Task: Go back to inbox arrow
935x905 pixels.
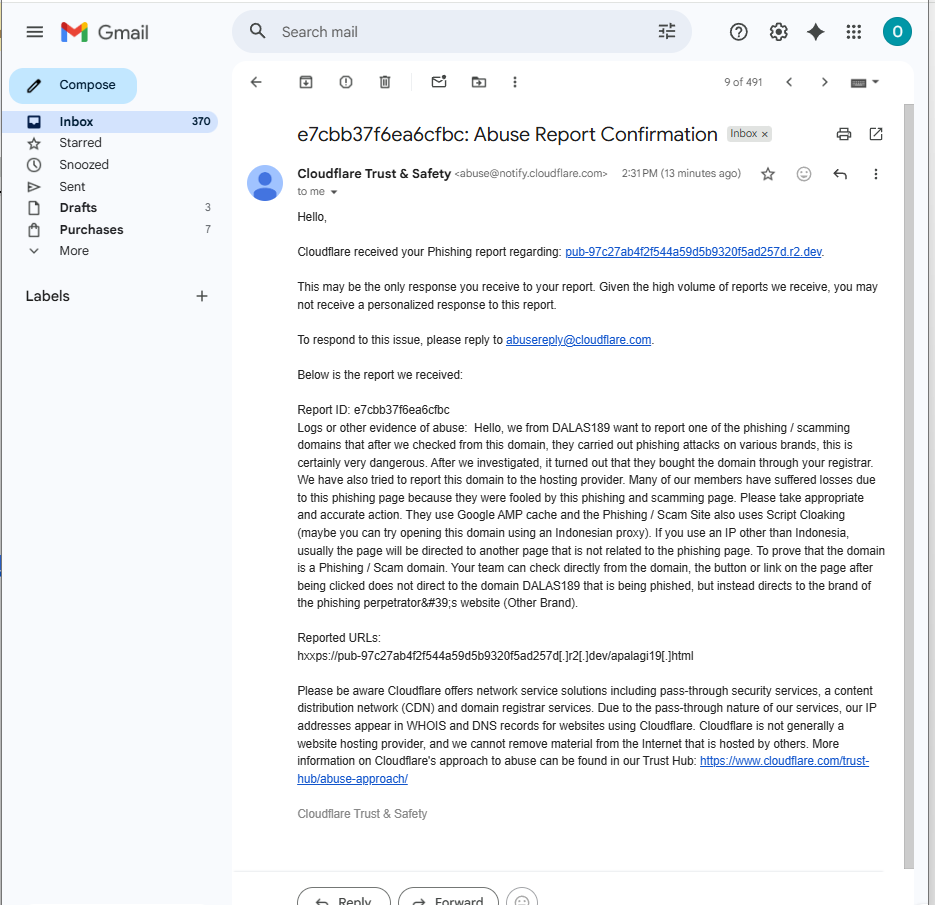Action: click(256, 82)
